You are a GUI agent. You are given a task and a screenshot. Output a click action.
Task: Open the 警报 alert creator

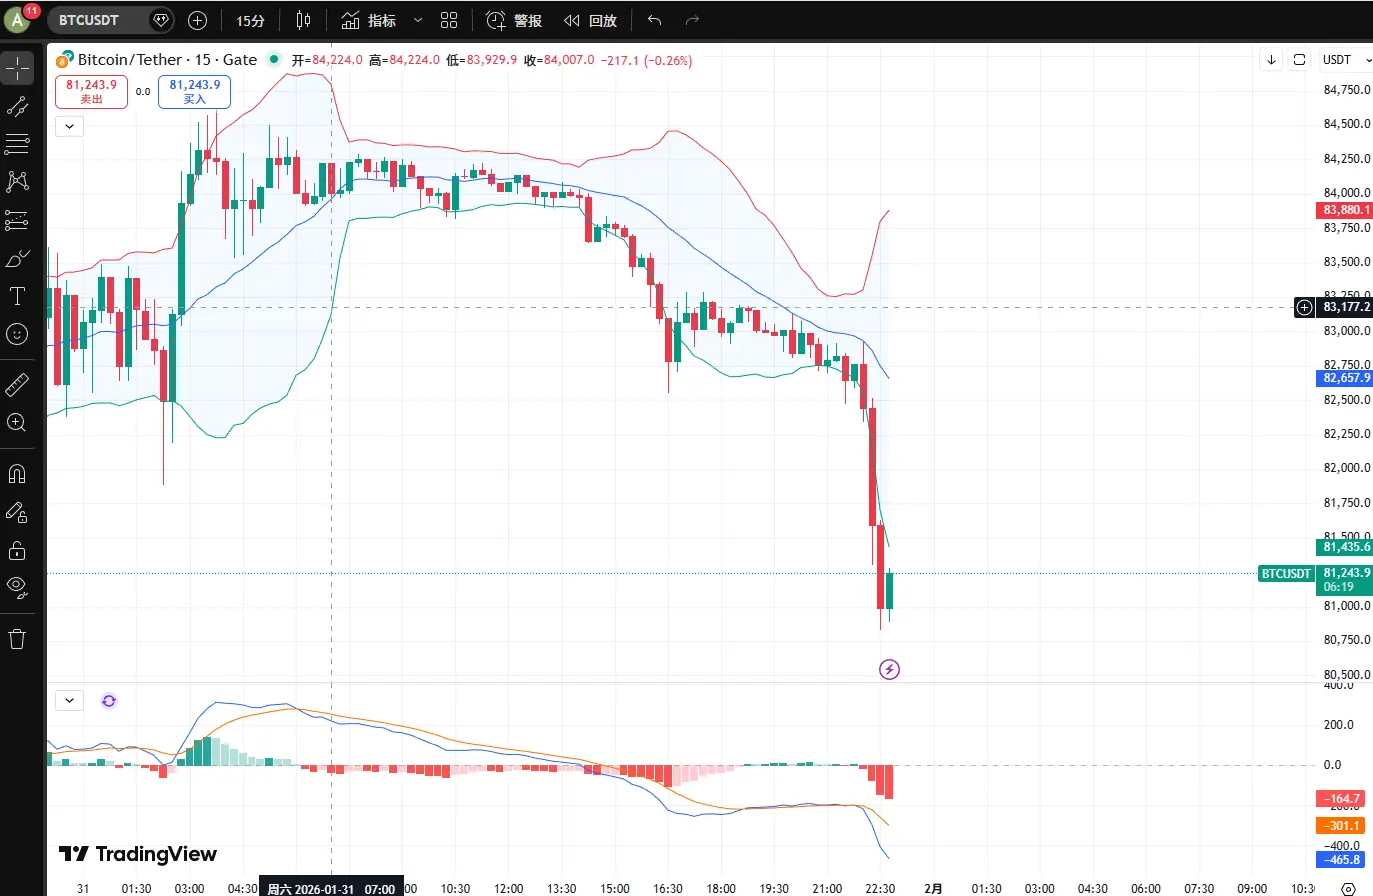pos(514,20)
